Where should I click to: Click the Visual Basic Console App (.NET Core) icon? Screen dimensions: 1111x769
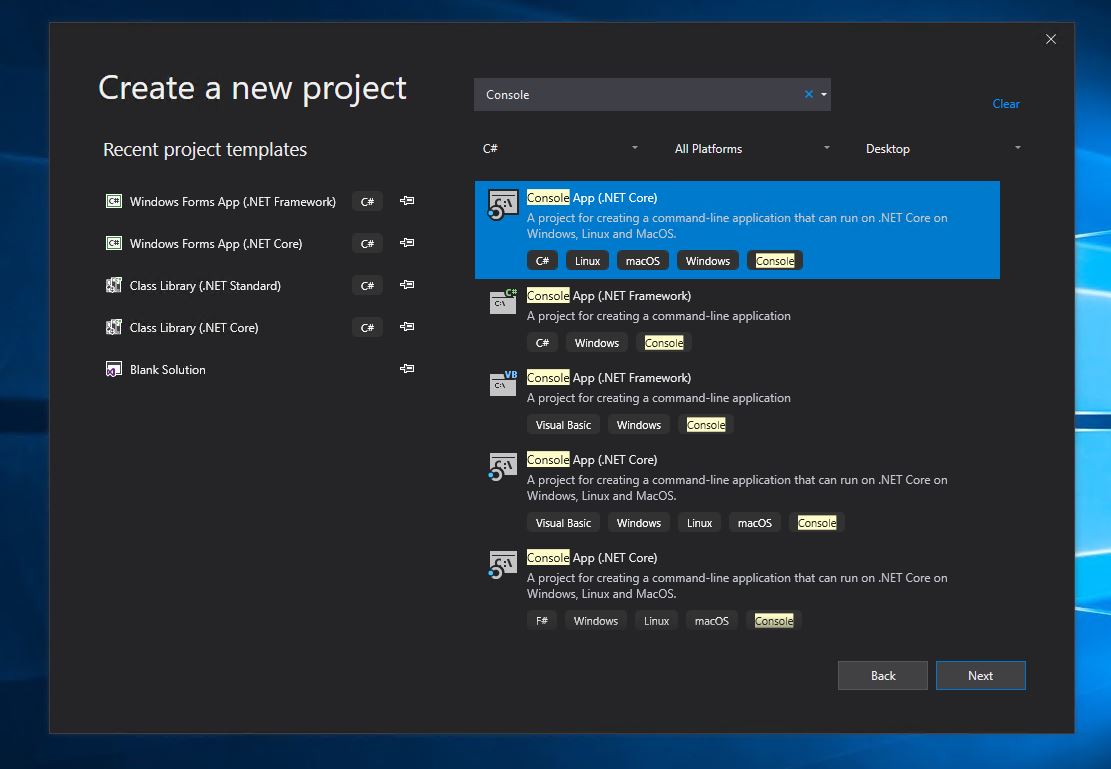pyautogui.click(x=502, y=467)
